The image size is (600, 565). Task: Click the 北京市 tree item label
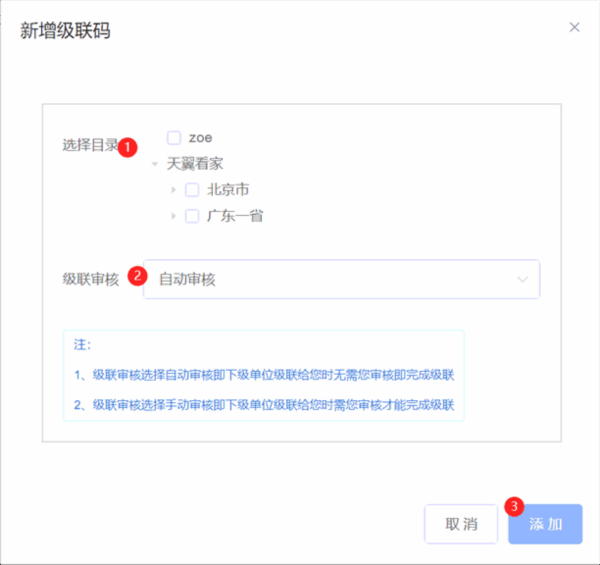click(228, 190)
